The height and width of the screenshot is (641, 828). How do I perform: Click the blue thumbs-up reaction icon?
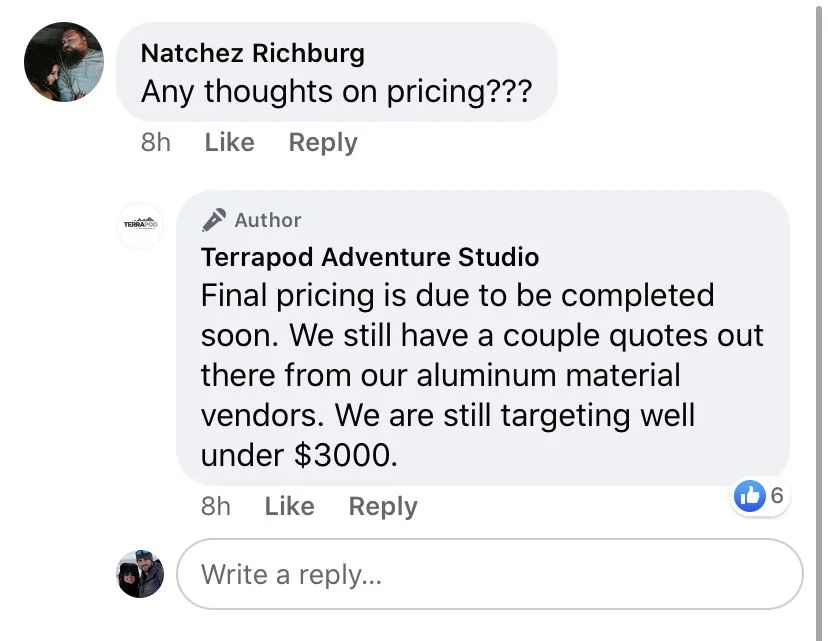(x=749, y=494)
